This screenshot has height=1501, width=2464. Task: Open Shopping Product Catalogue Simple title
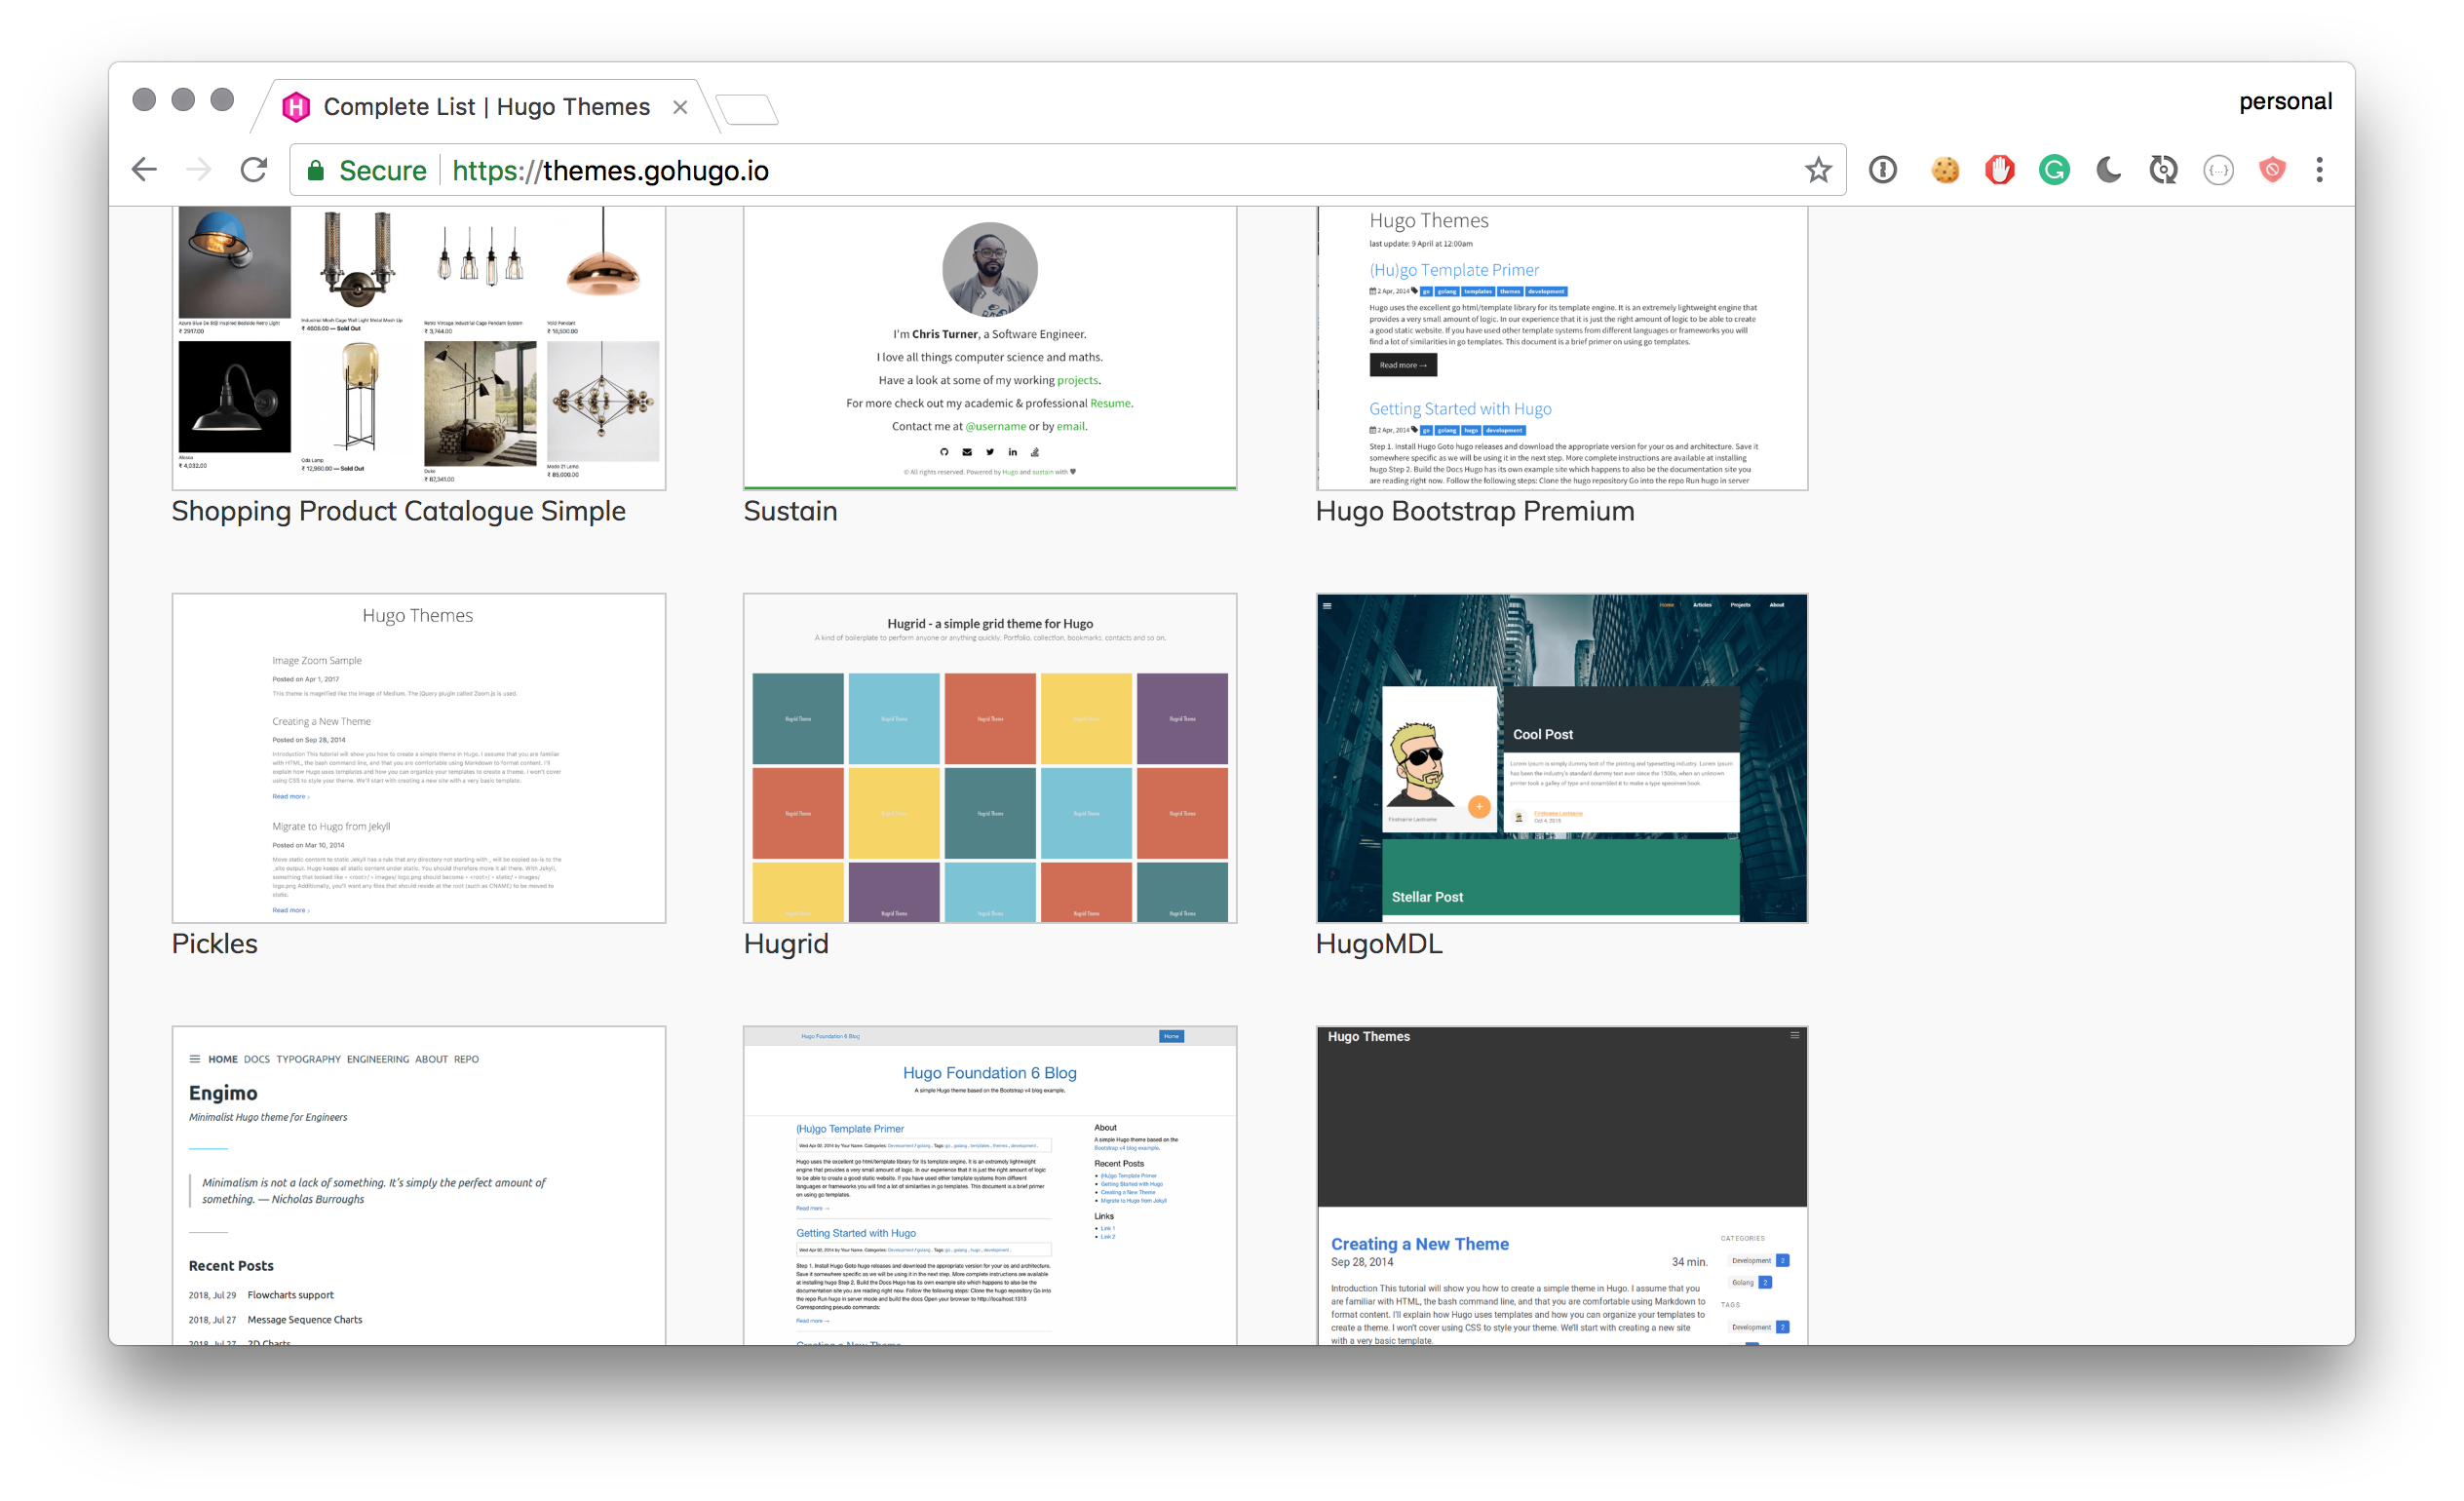(x=398, y=511)
